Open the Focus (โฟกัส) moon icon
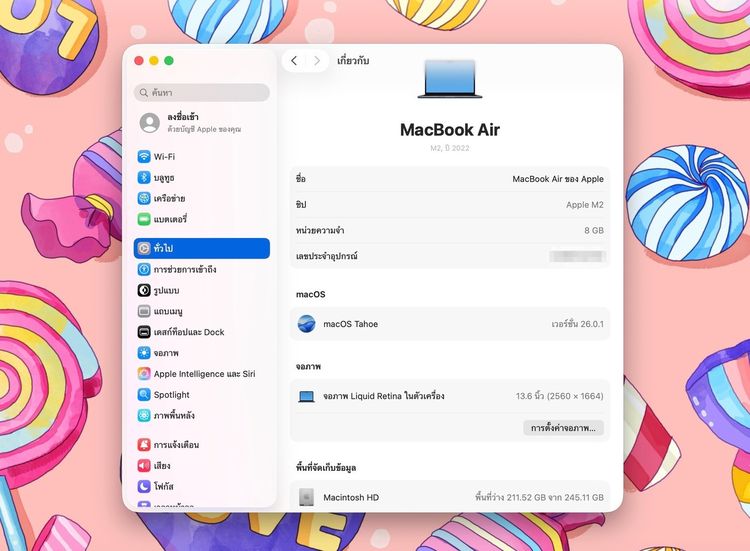The width and height of the screenshot is (750, 551). click(144, 486)
